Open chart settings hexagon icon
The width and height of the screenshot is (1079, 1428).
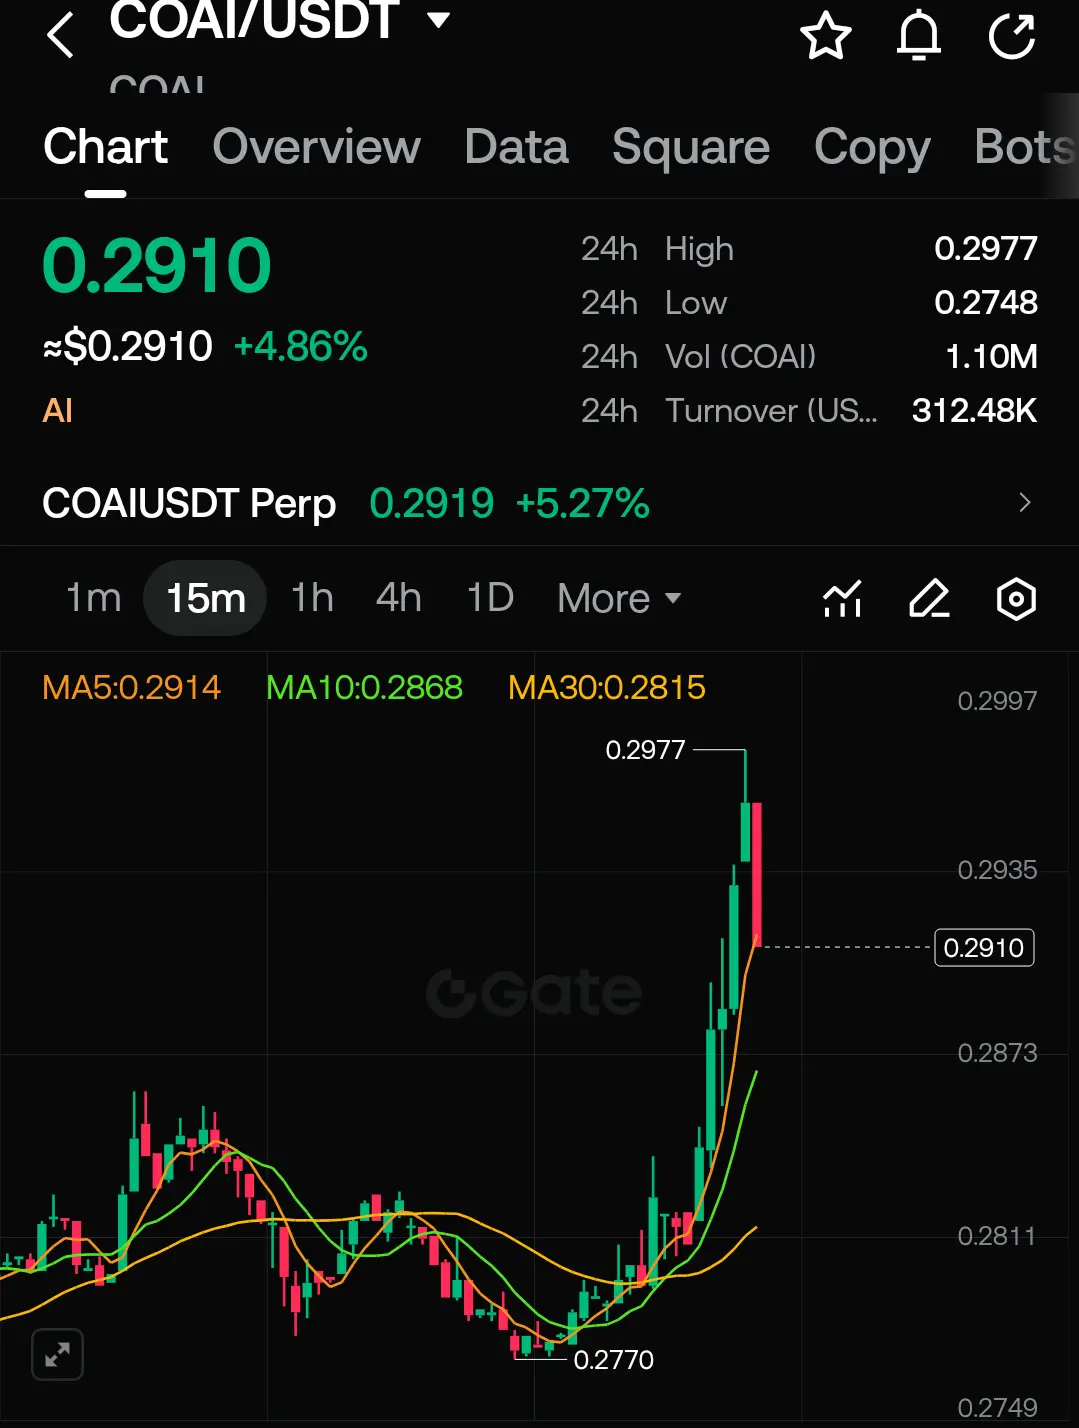point(1016,599)
